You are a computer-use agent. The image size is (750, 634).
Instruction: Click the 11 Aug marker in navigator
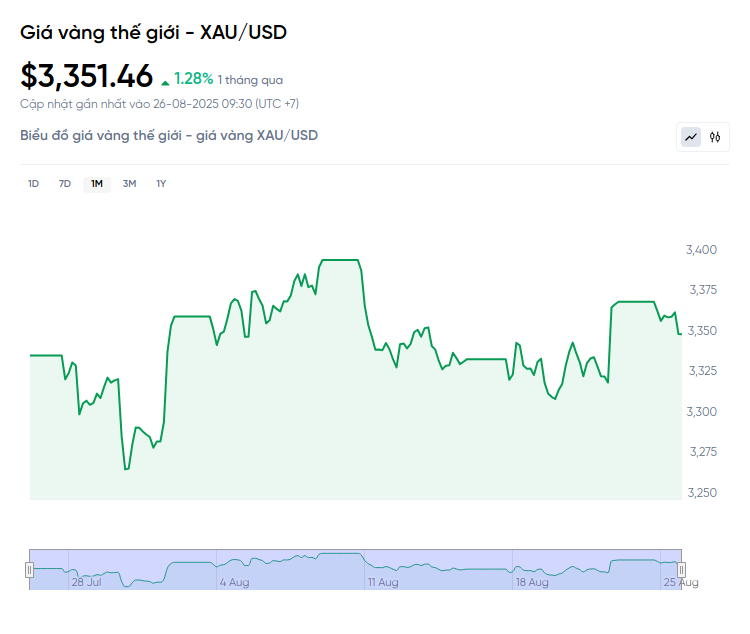(x=383, y=581)
